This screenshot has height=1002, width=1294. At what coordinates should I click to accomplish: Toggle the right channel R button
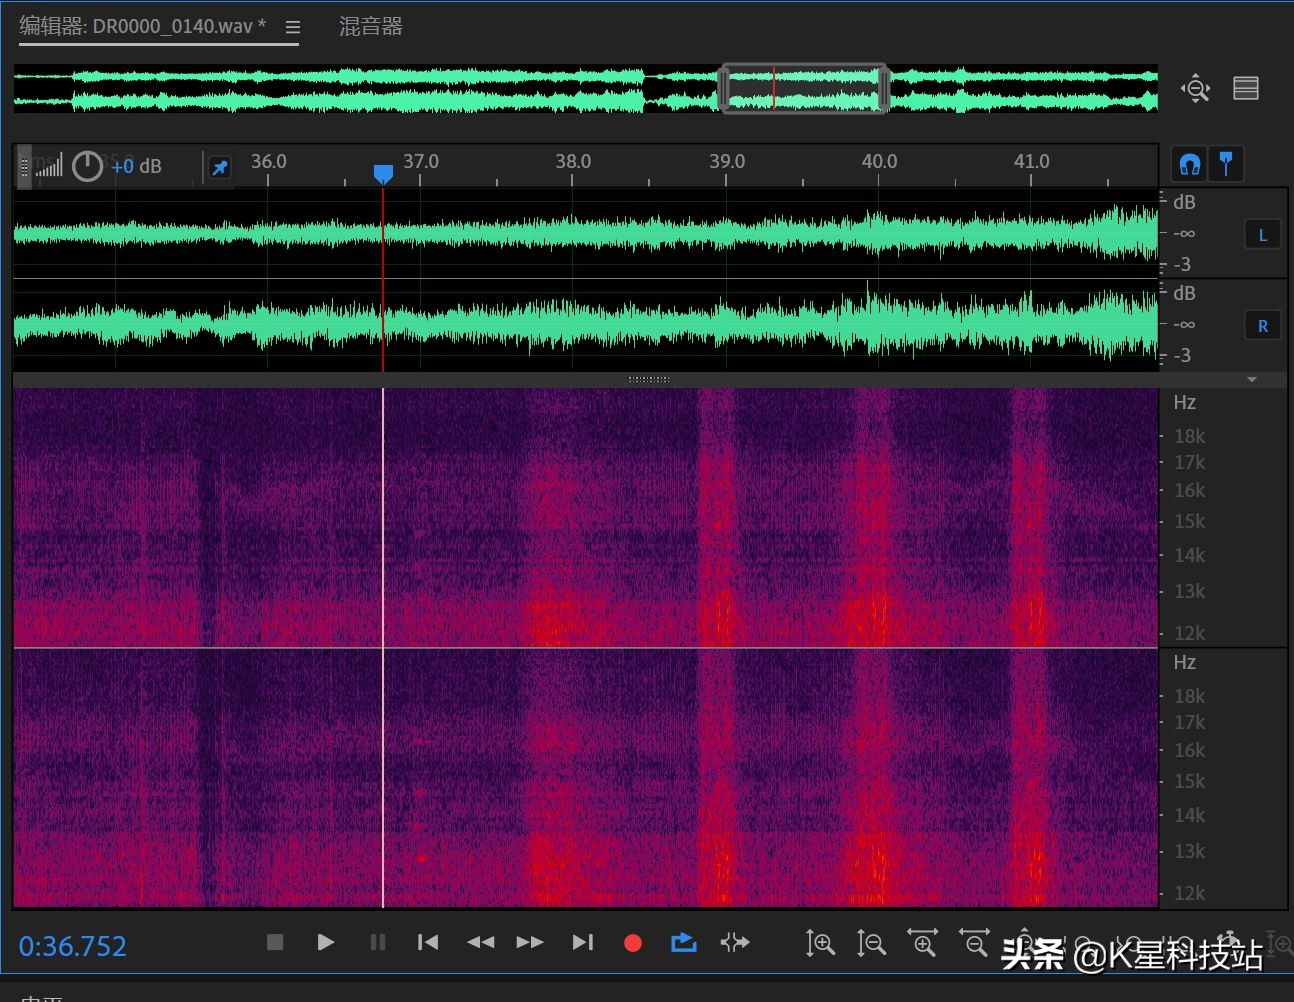1262,326
